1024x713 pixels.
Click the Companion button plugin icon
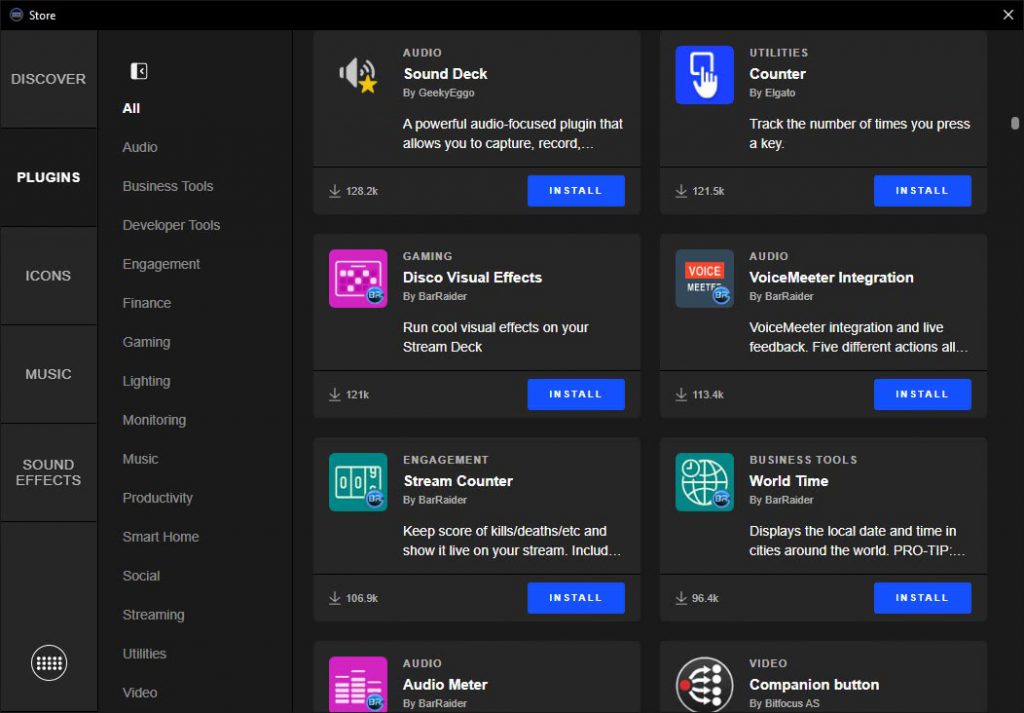click(x=704, y=684)
